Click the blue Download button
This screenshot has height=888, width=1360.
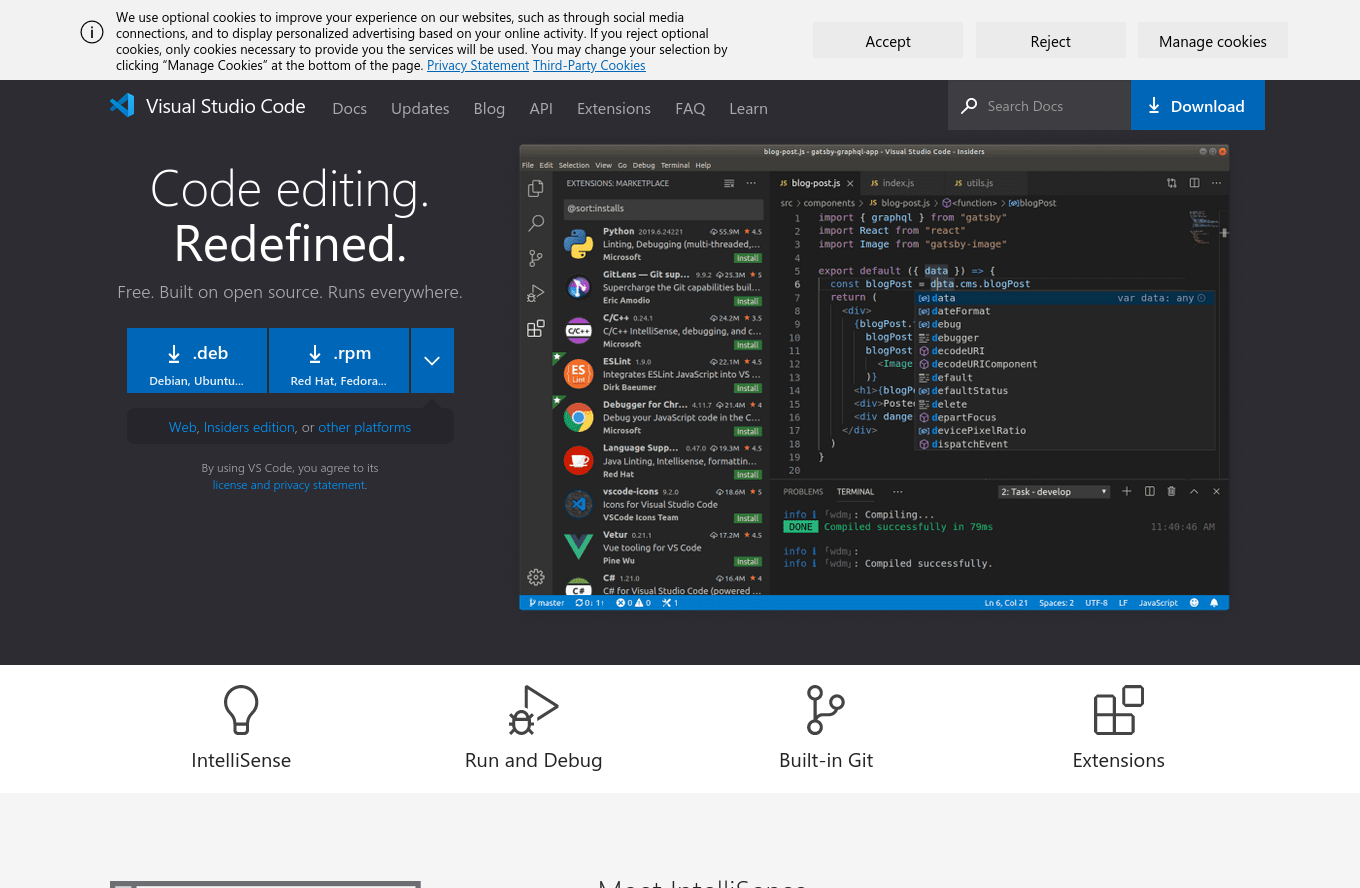pos(1197,105)
